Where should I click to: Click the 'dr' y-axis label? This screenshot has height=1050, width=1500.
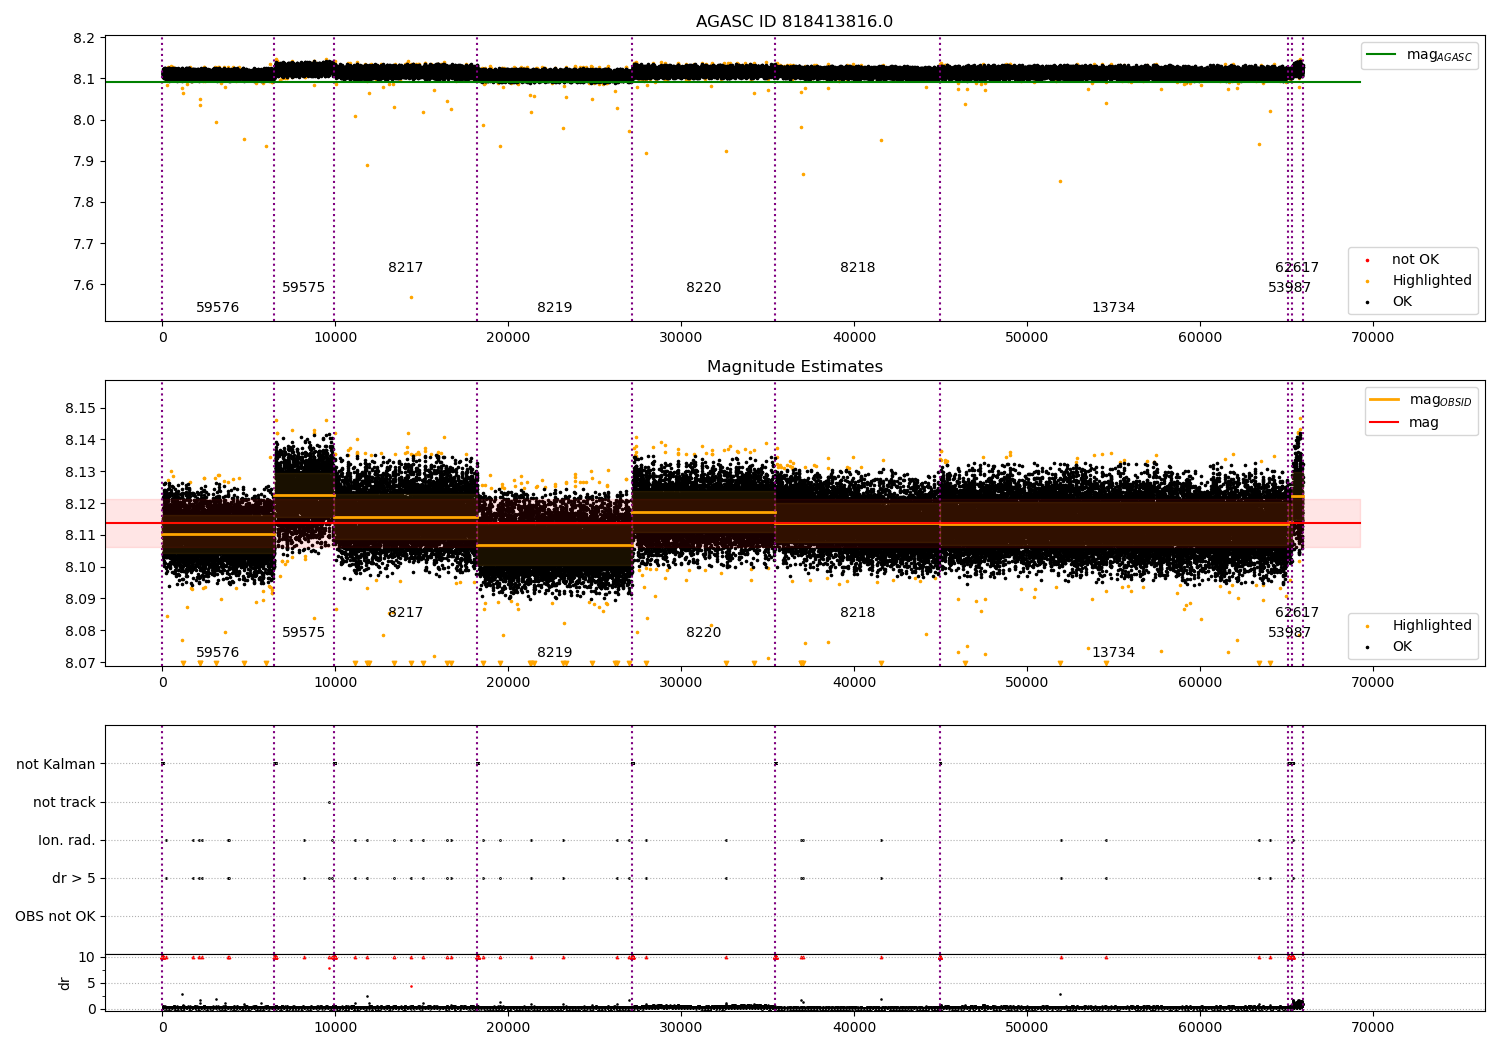coord(65,983)
